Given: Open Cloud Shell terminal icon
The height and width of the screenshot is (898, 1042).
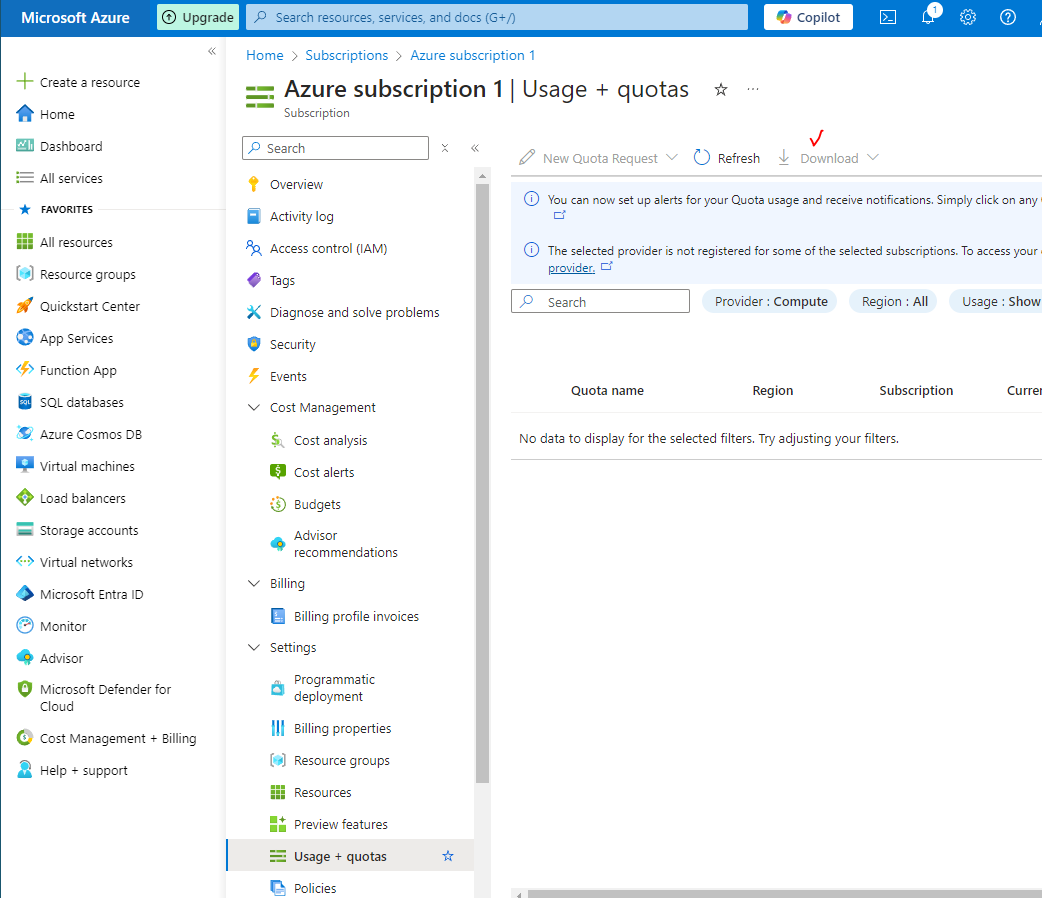Looking at the screenshot, I should click(888, 17).
